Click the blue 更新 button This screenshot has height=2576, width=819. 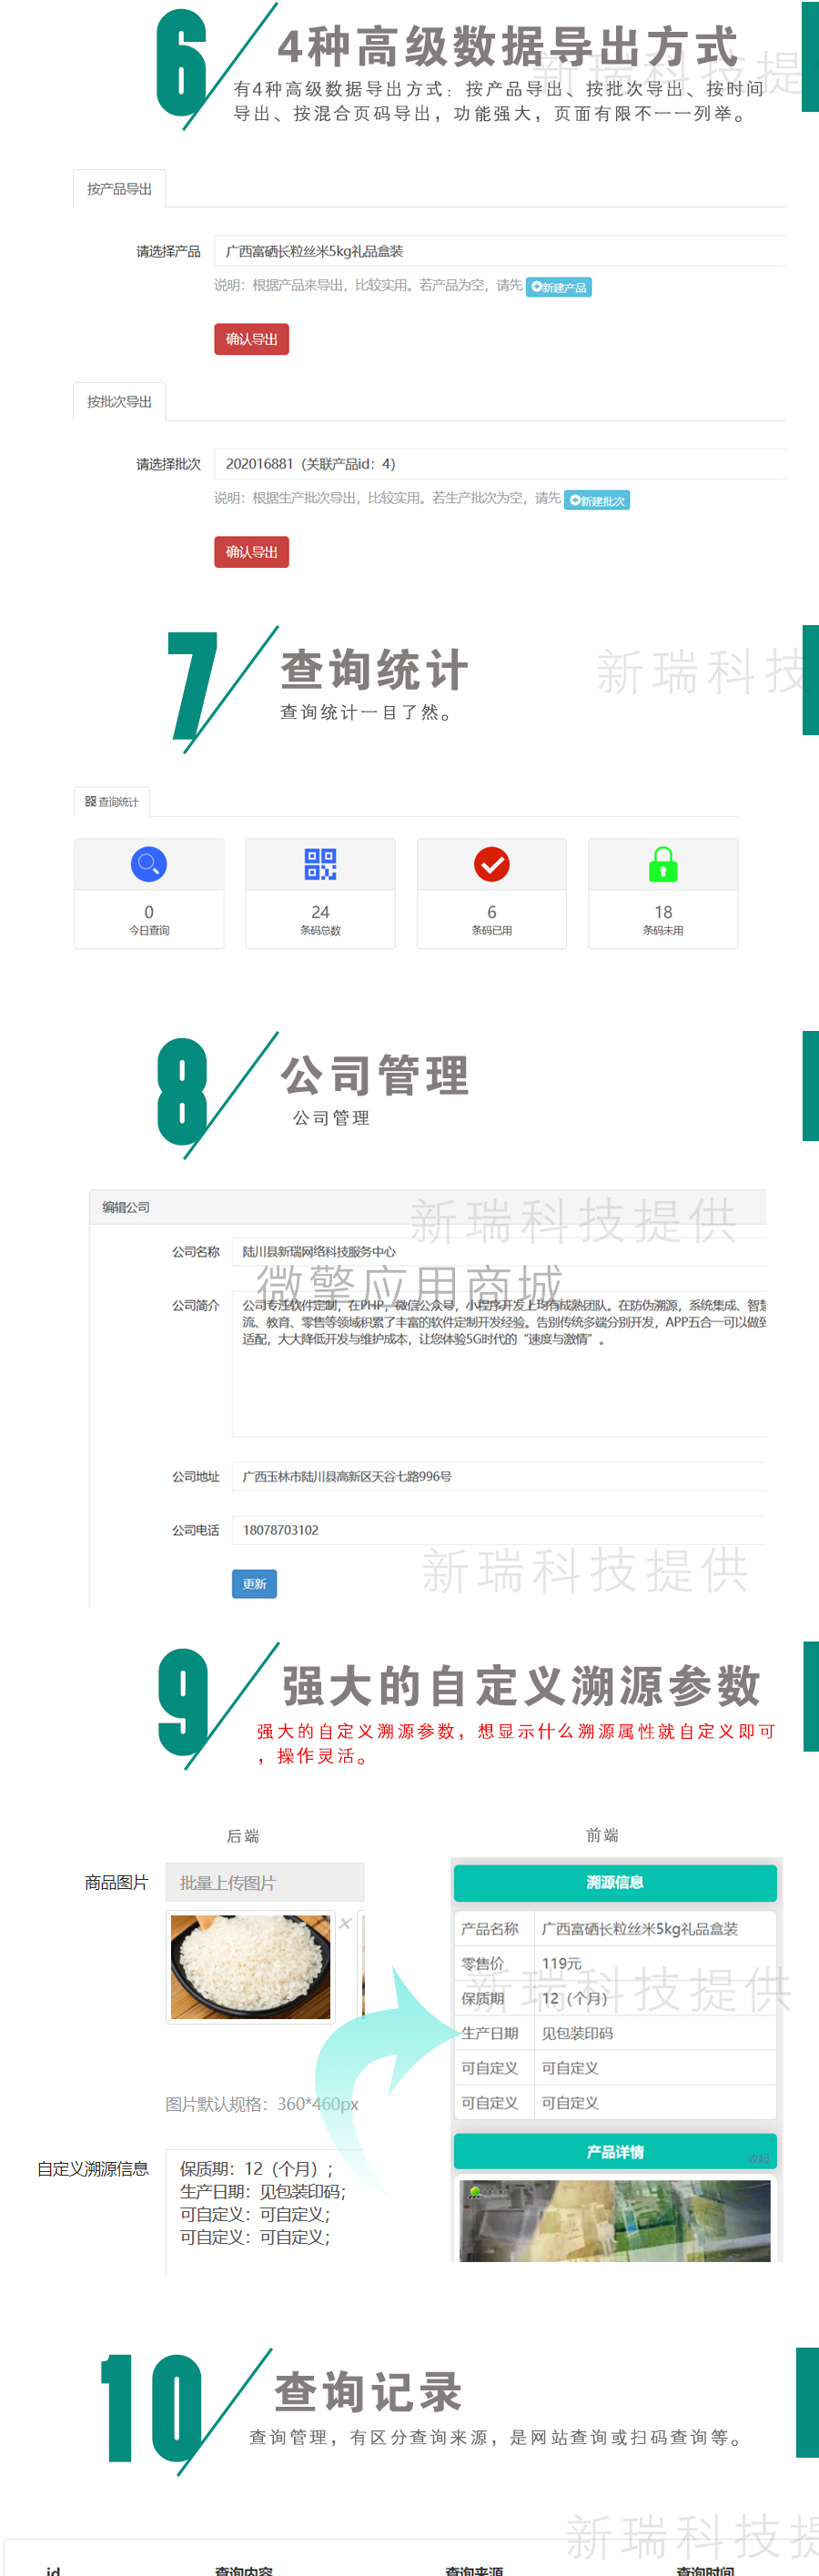point(254,1584)
